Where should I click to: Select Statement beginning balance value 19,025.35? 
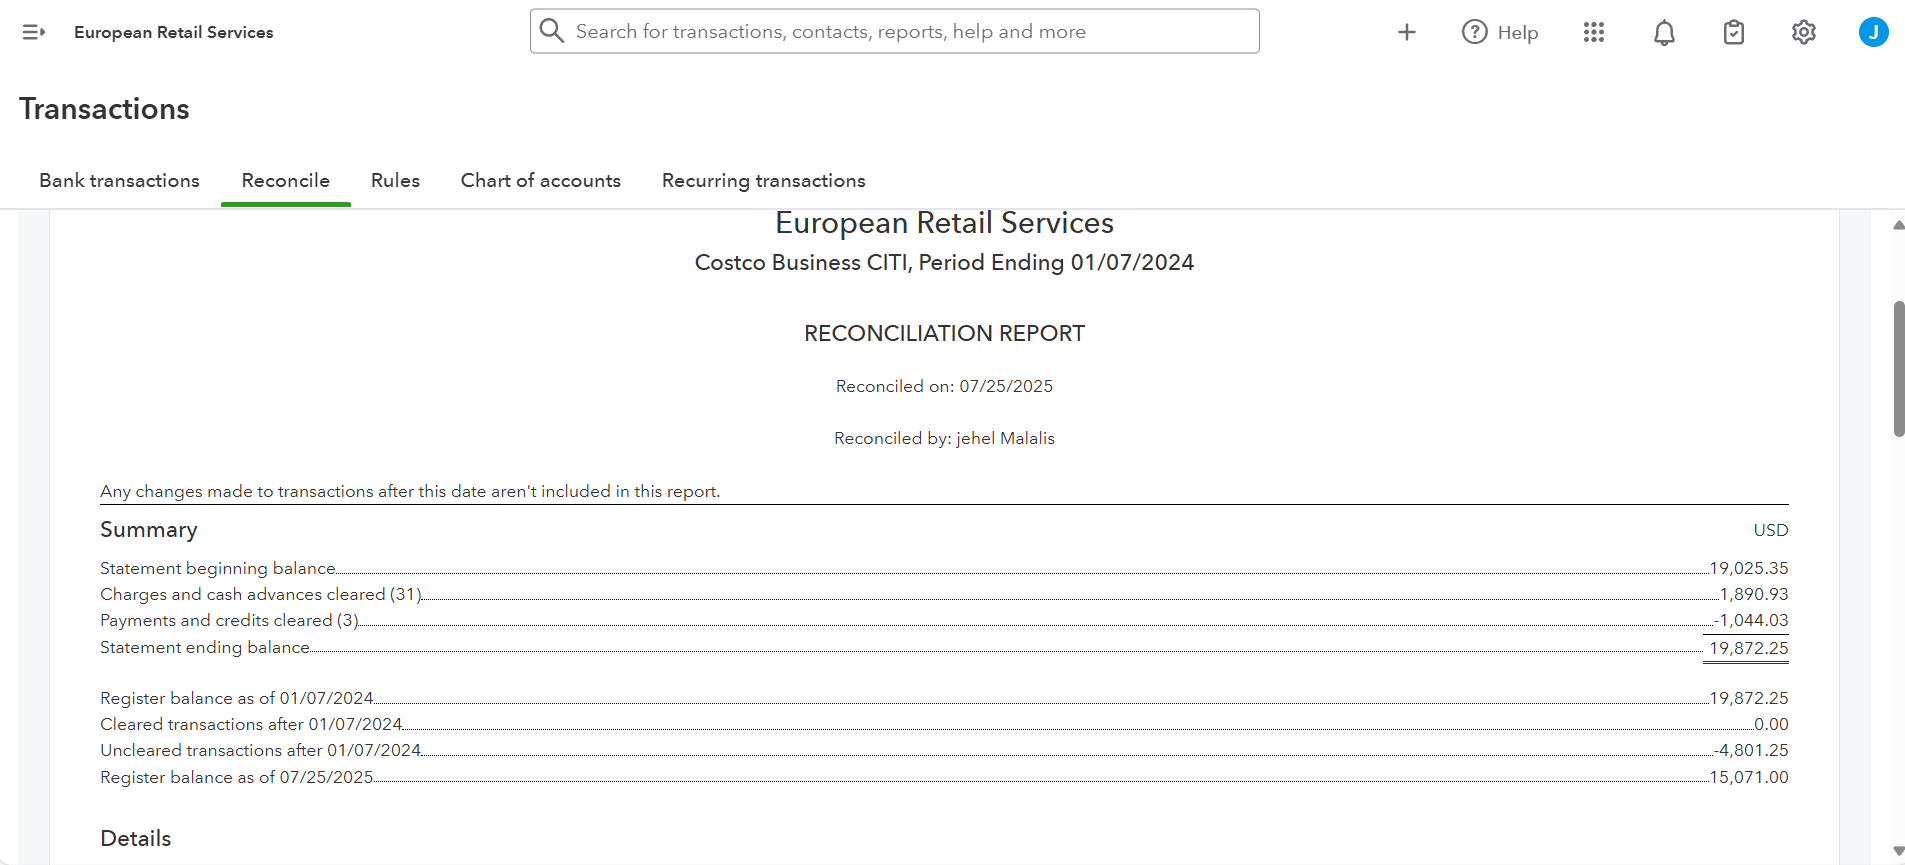click(x=1749, y=568)
